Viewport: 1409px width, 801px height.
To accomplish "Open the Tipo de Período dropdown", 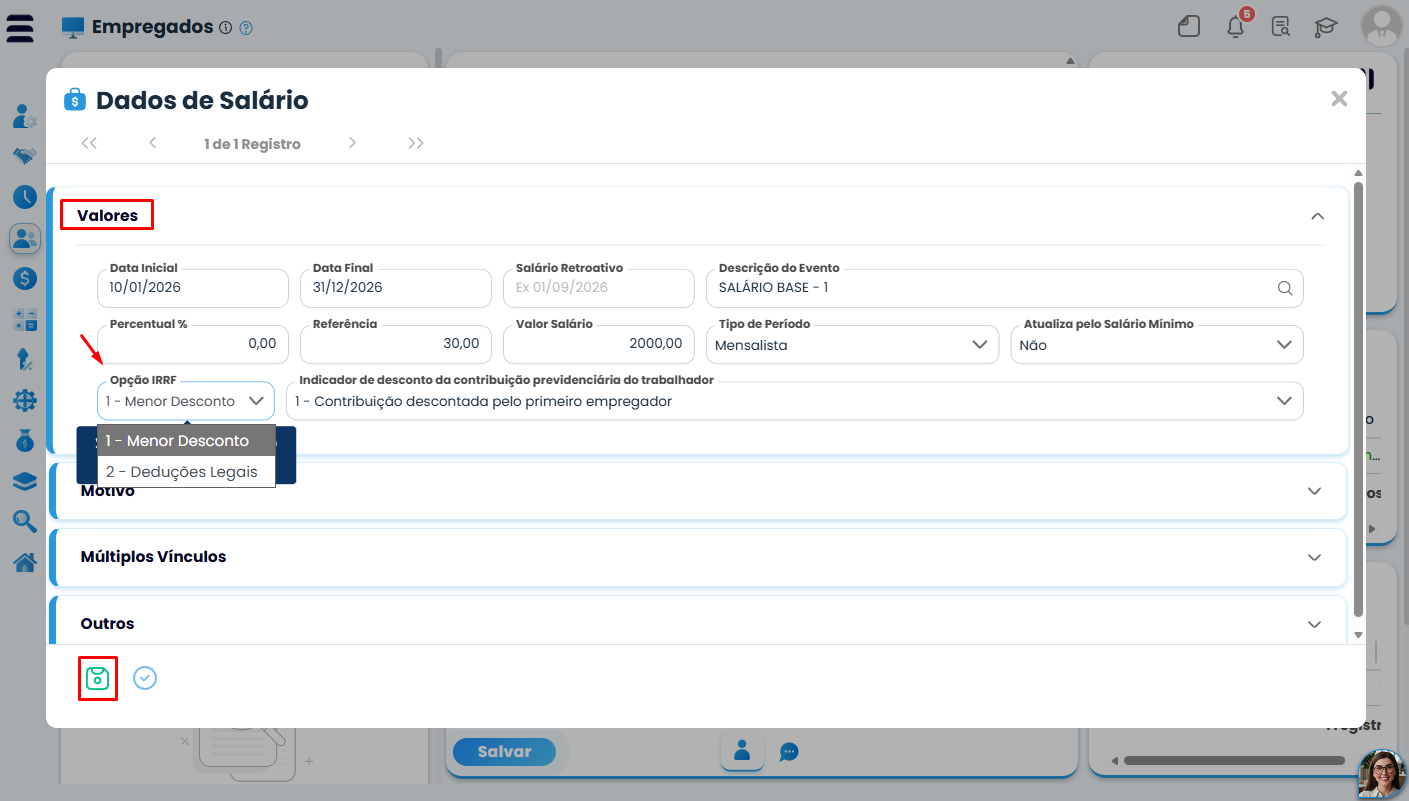I will (852, 344).
